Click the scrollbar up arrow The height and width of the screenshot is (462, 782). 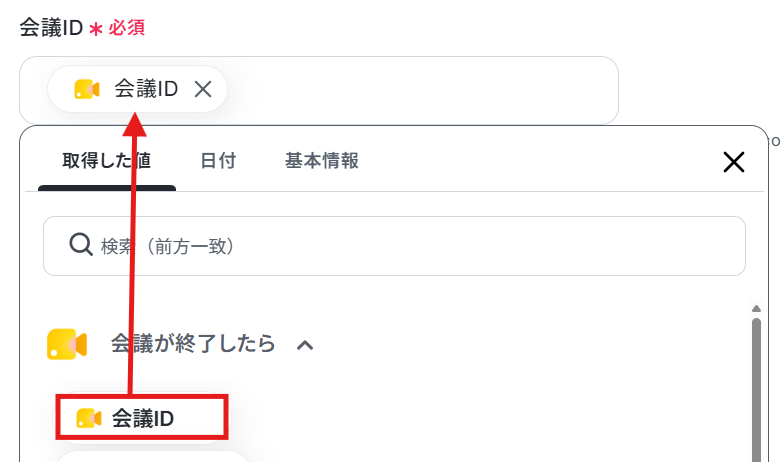pyautogui.click(x=756, y=309)
